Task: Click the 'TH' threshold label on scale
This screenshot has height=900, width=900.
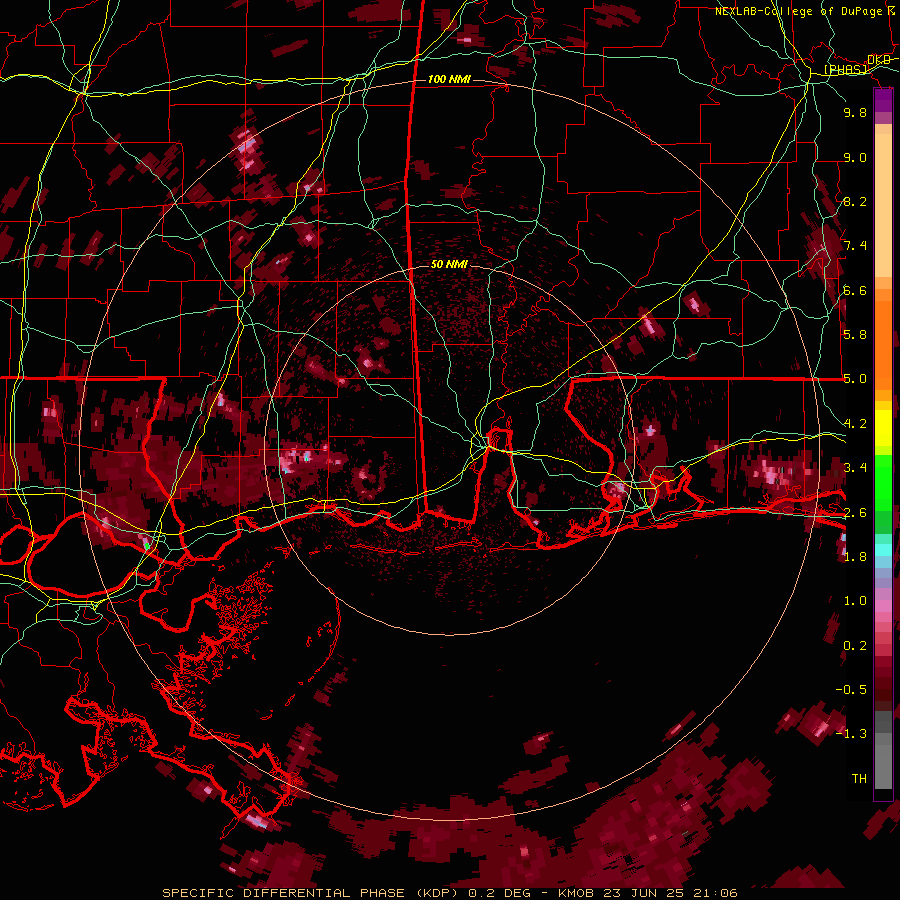Action: point(859,779)
